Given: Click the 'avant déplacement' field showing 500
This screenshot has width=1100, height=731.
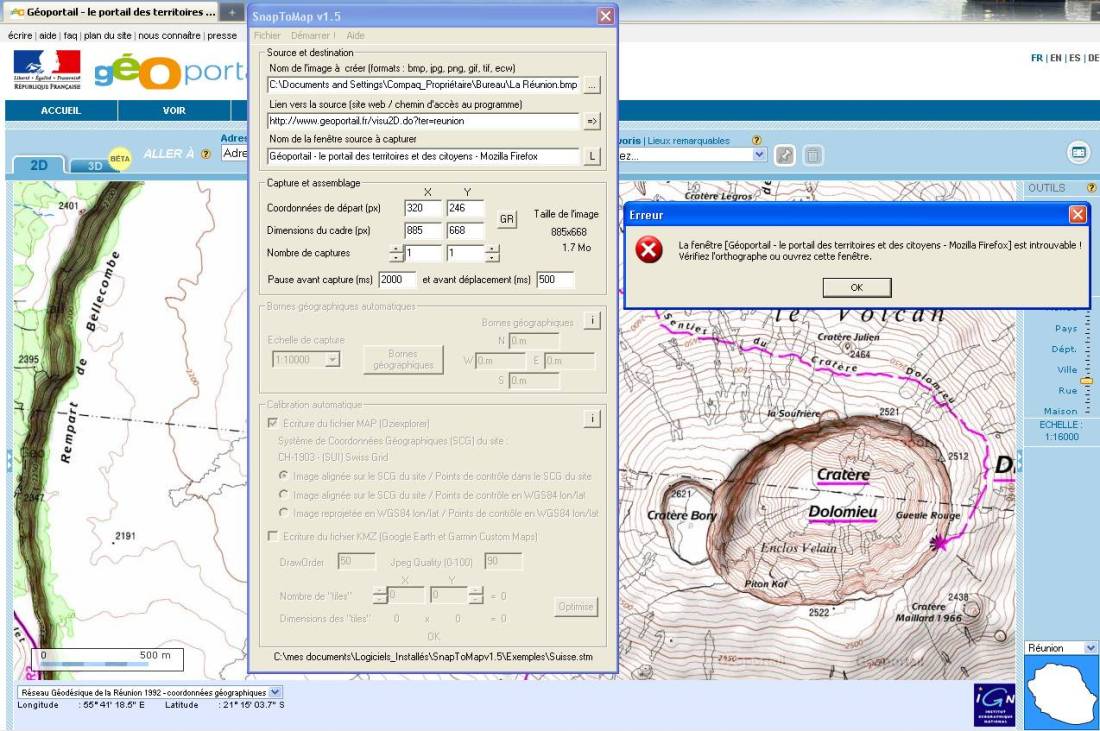Looking at the screenshot, I should (x=555, y=280).
